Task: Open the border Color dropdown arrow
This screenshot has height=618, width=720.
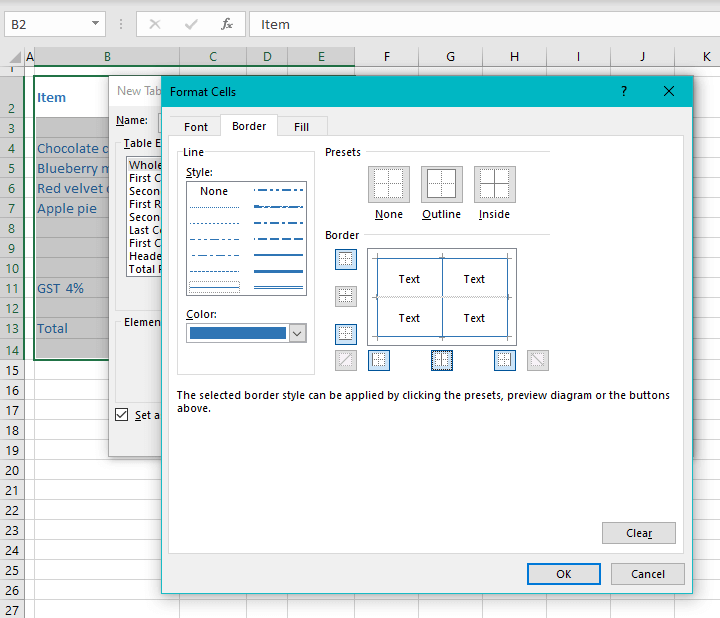Action: [x=297, y=333]
